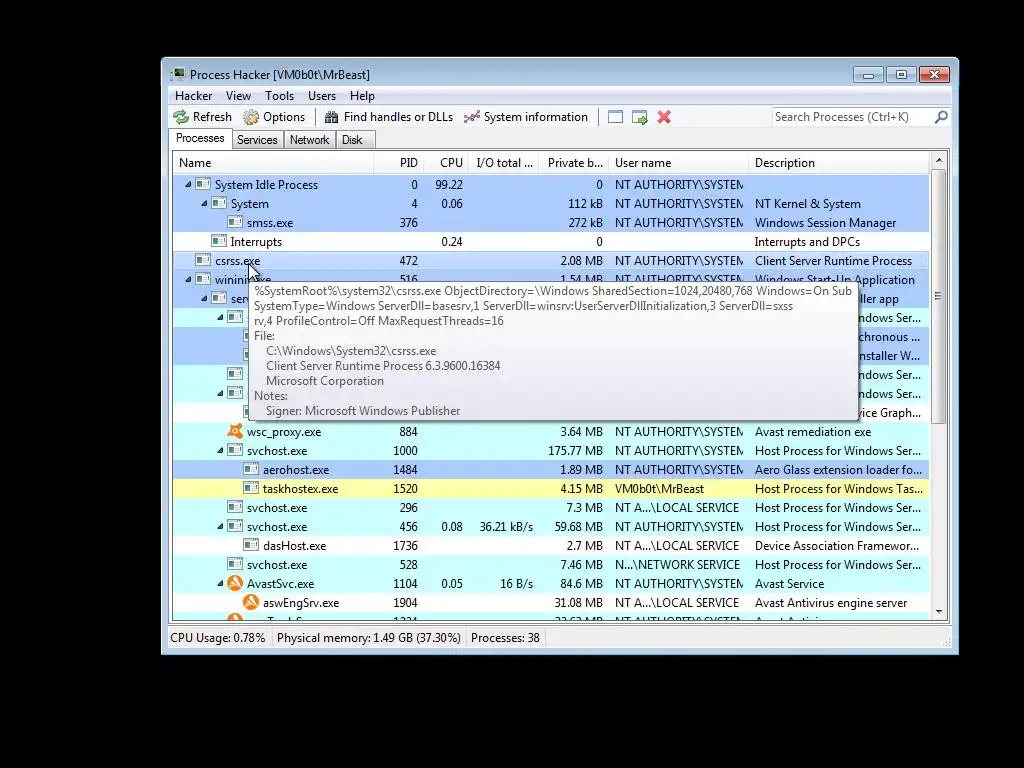Collapse the wininit.exe tree node

point(188,279)
